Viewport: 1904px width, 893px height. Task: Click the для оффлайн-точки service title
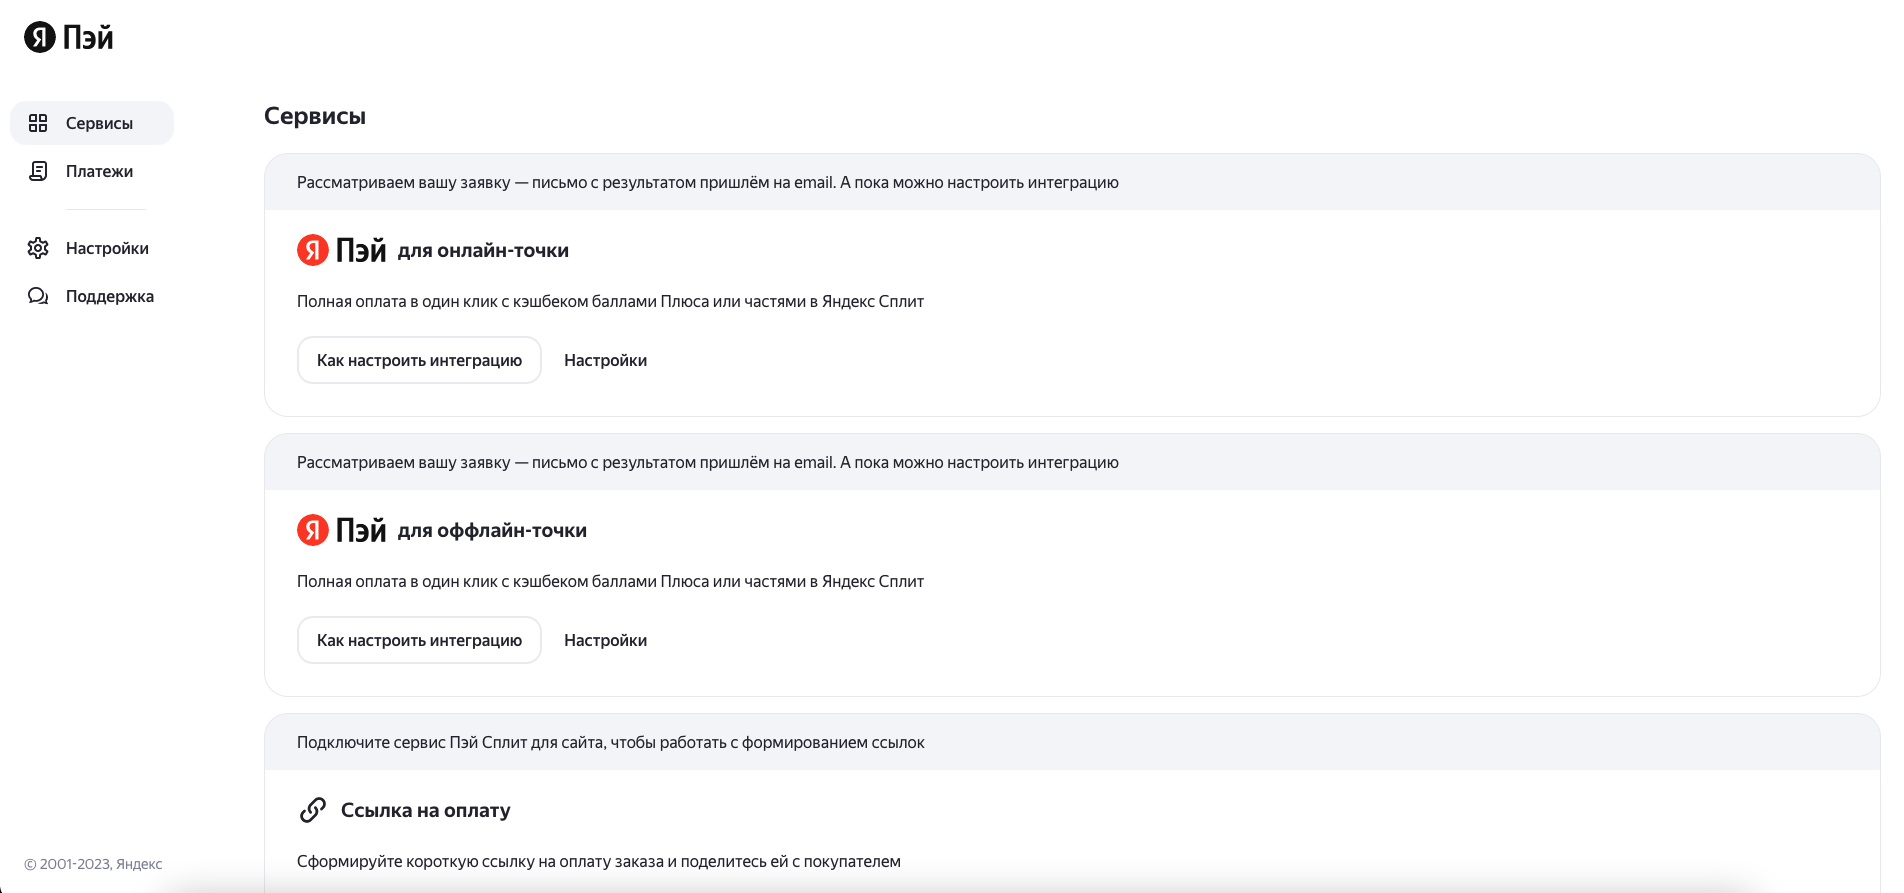pyautogui.click(x=492, y=531)
